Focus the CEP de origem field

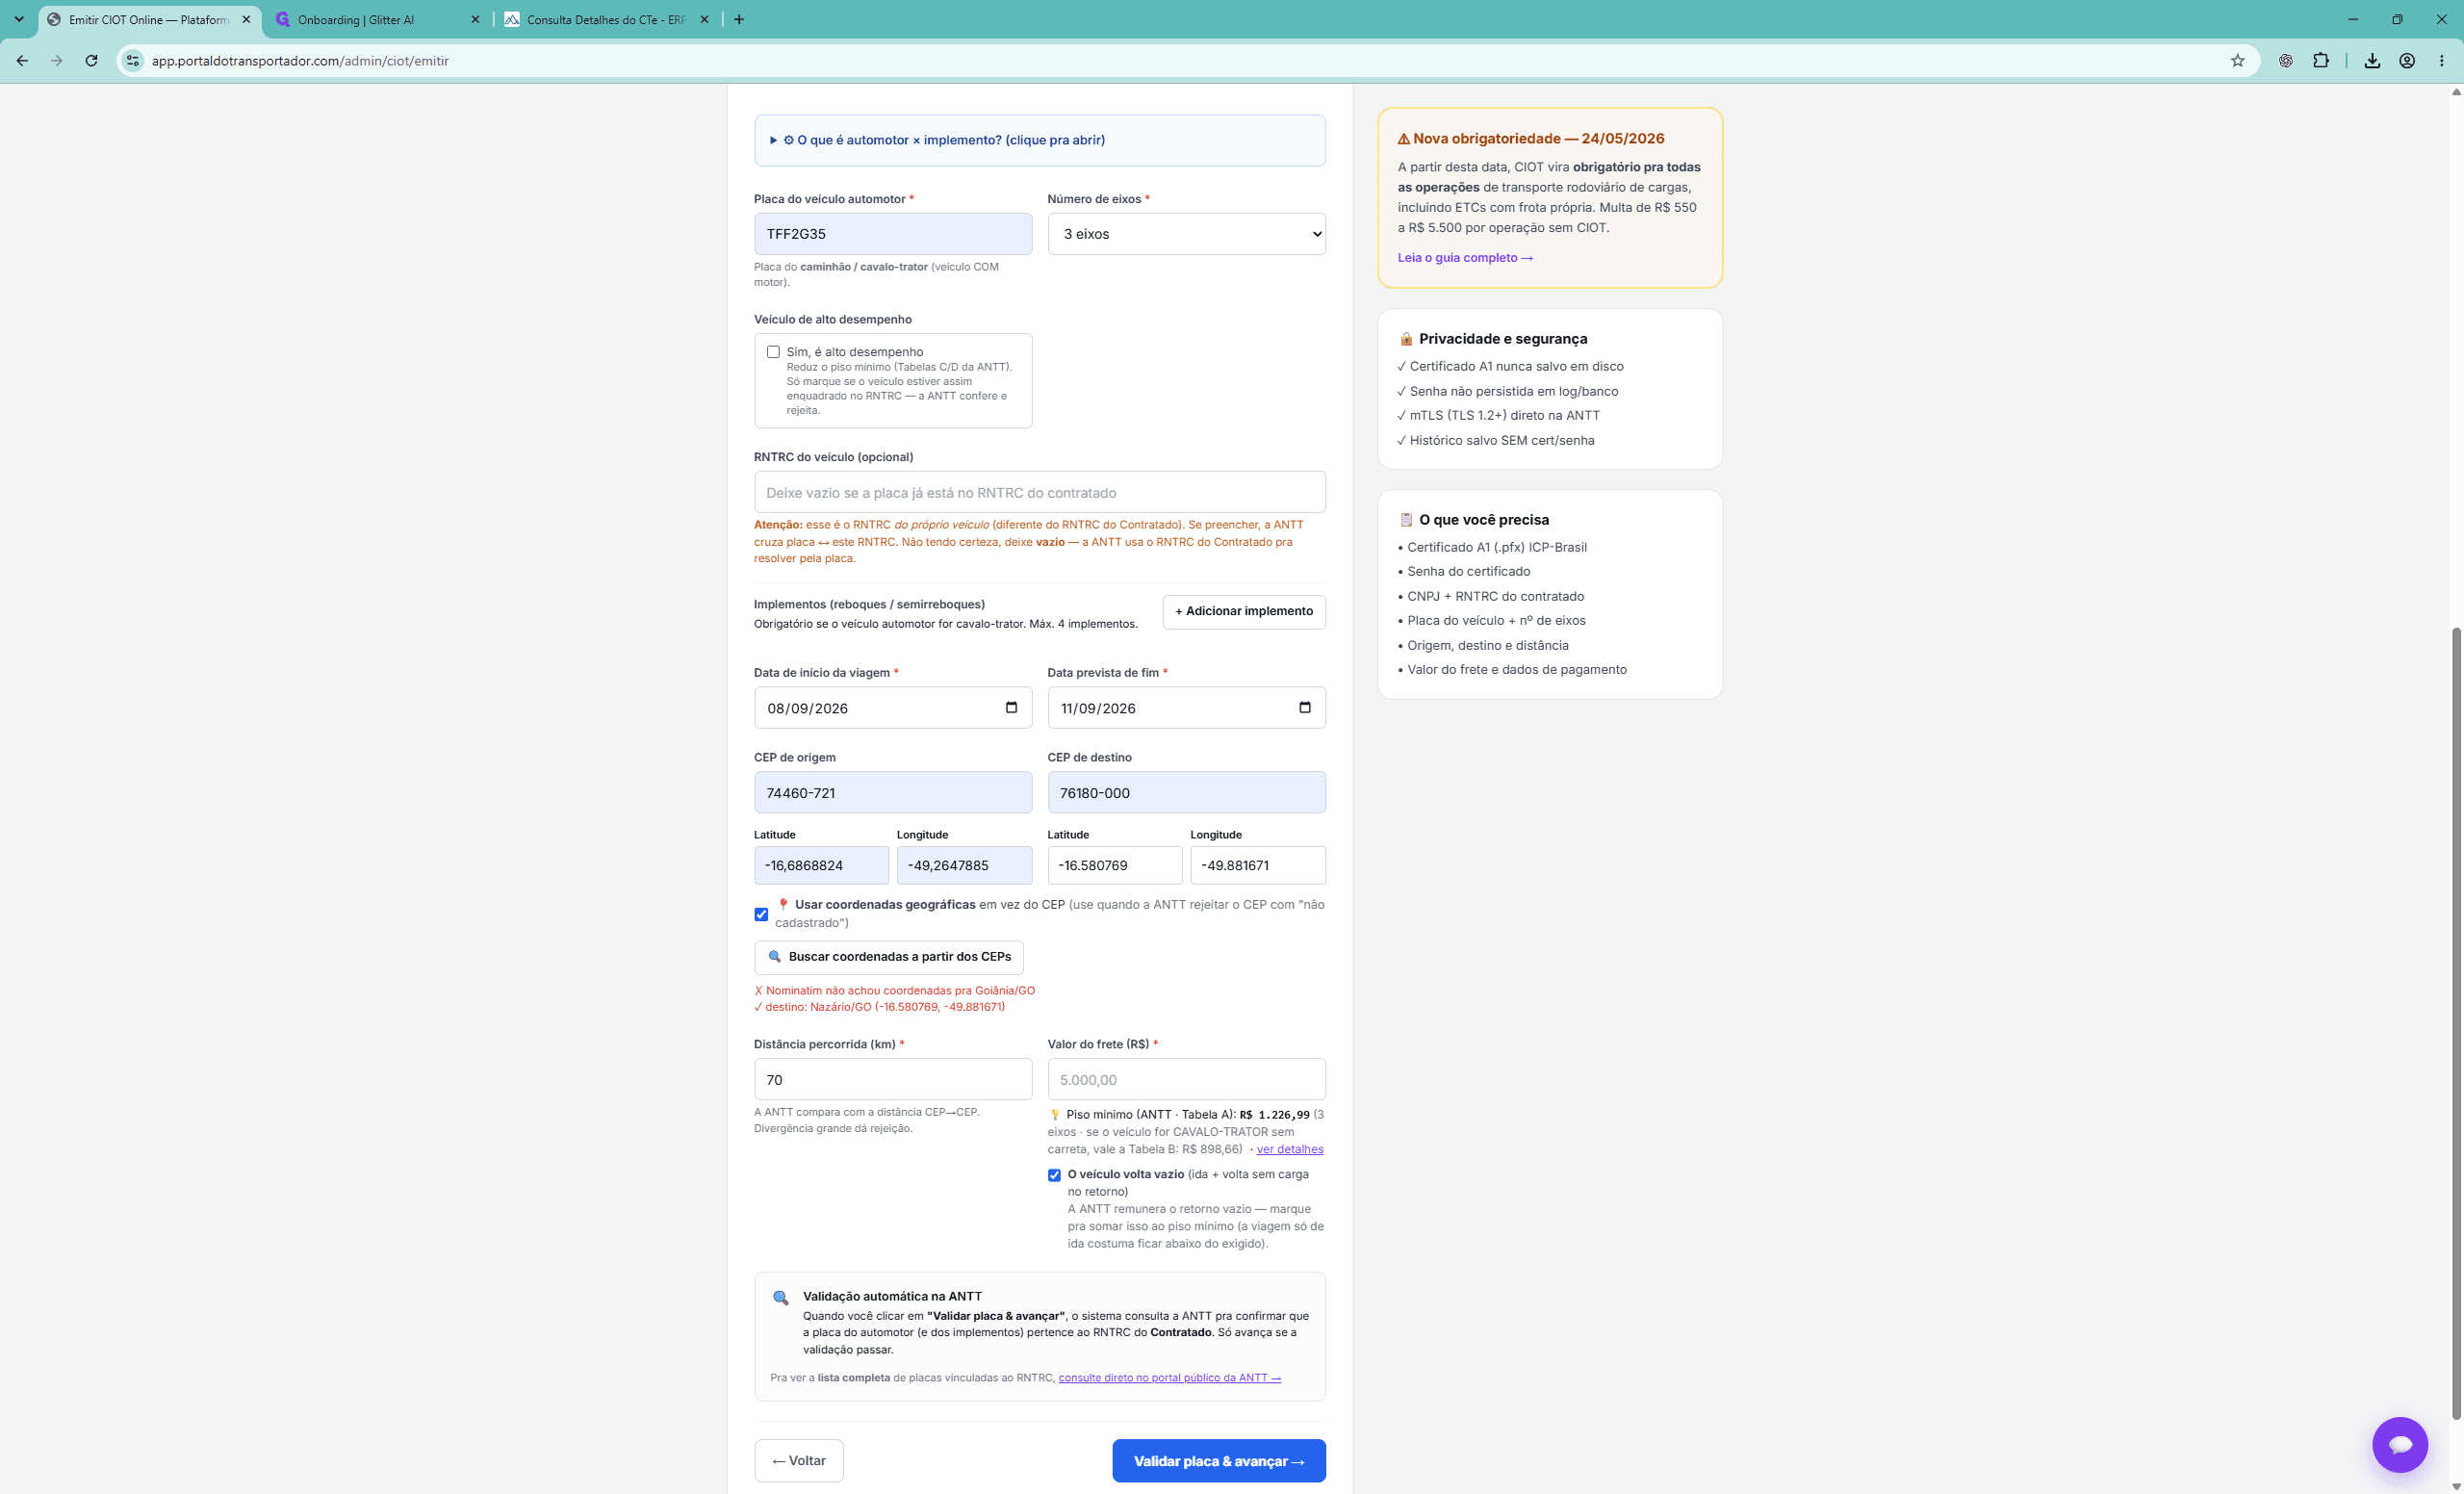(x=892, y=792)
